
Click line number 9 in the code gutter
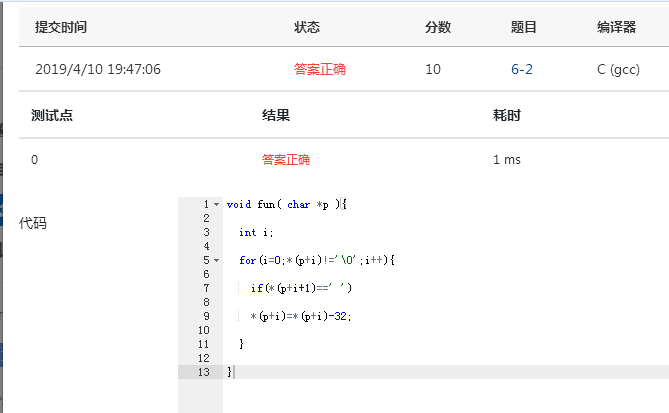tap(207, 316)
